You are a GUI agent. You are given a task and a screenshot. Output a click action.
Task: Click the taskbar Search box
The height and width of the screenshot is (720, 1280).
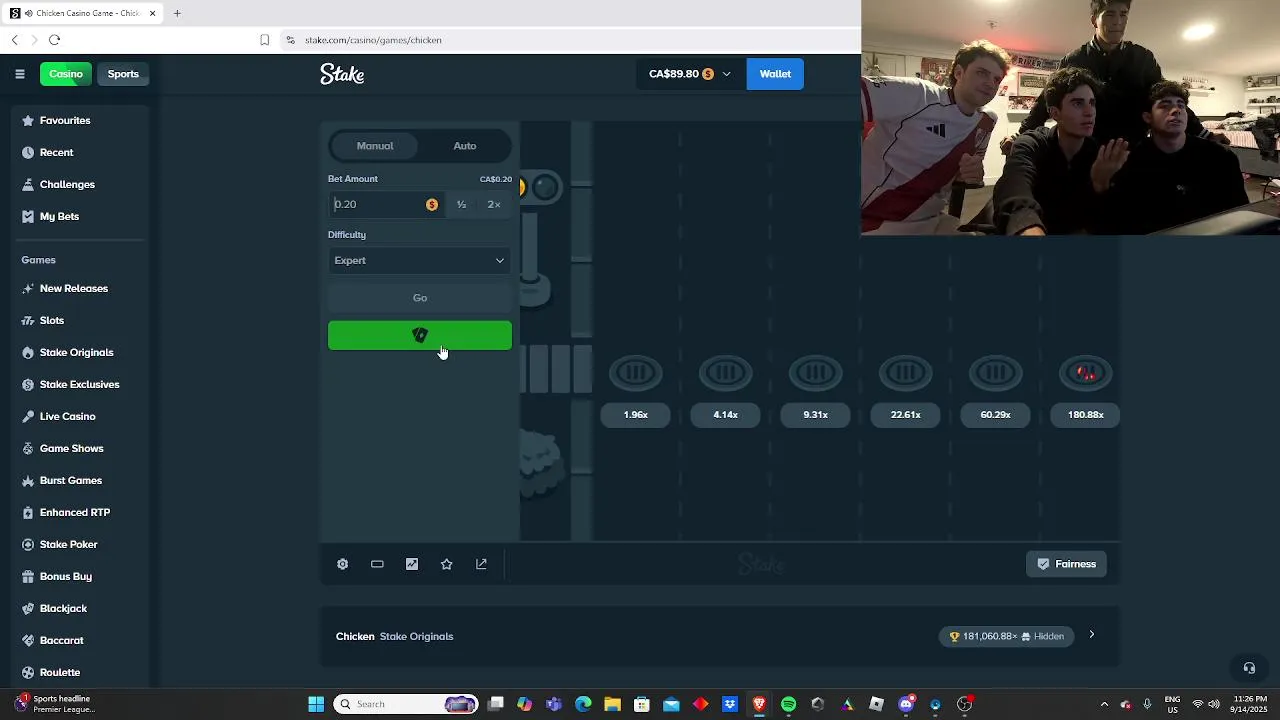tap(406, 704)
